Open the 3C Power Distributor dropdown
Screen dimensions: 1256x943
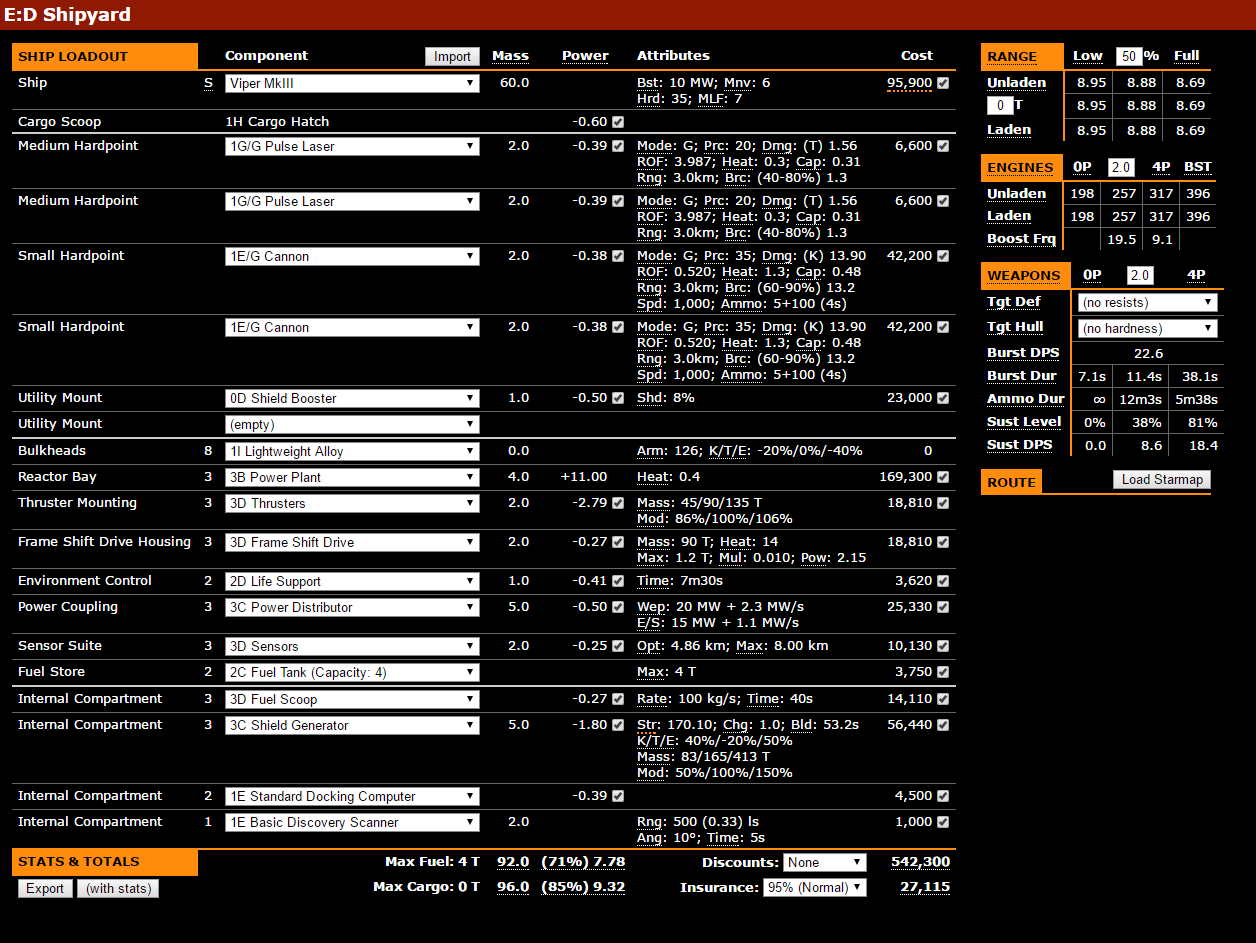352,608
